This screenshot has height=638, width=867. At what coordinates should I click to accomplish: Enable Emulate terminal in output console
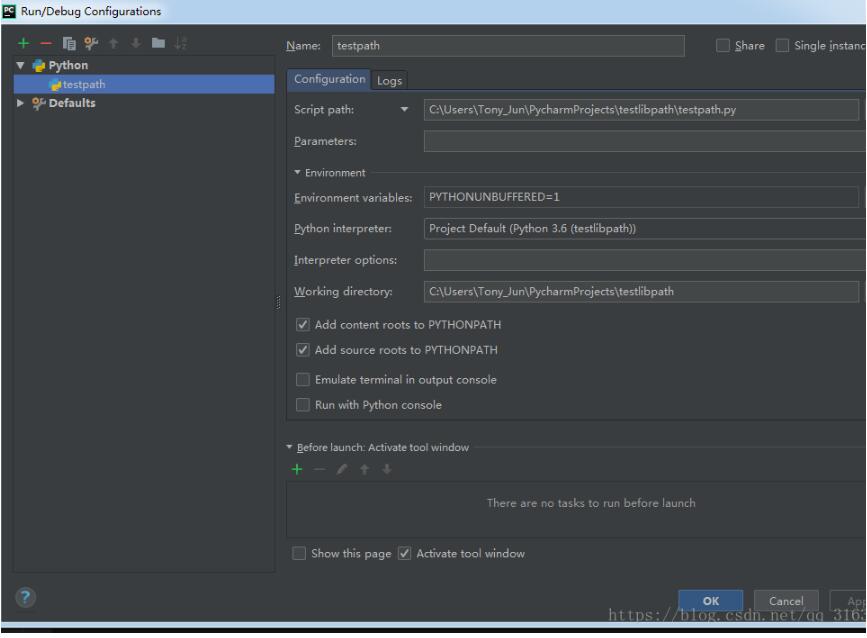(302, 380)
